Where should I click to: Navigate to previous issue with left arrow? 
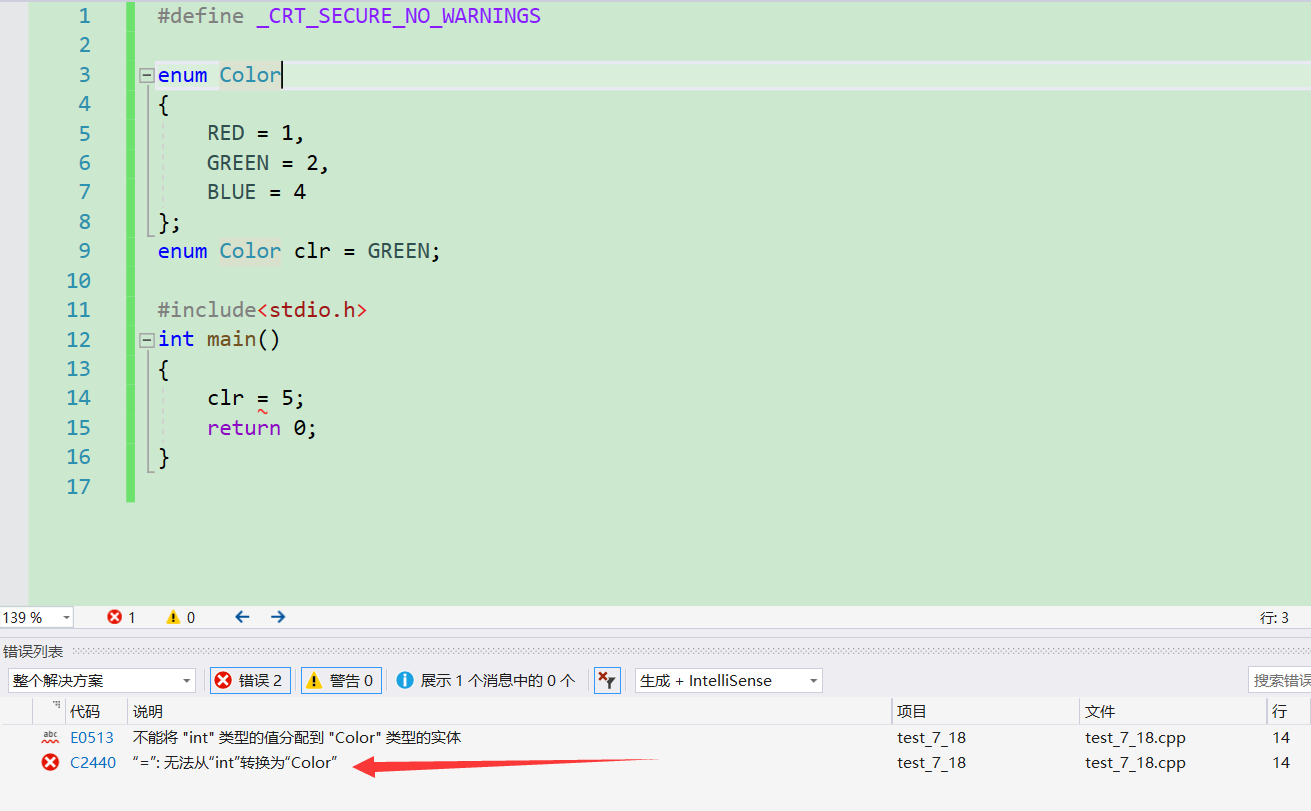(242, 617)
